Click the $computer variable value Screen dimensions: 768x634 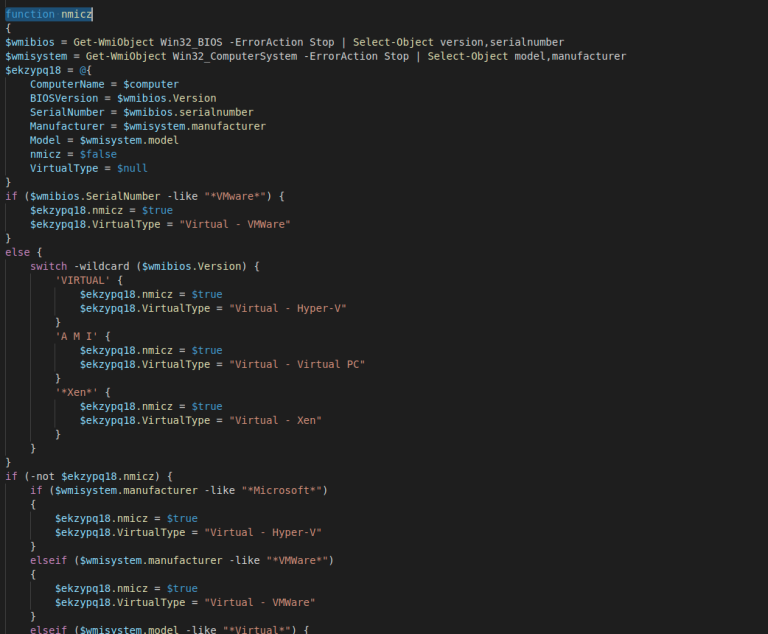[151, 84]
